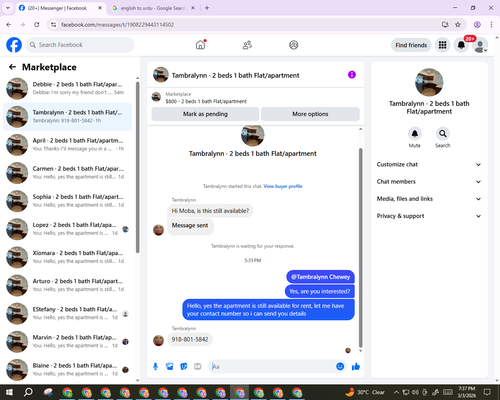
Task: Send a thumbs-up like
Action: (356, 367)
